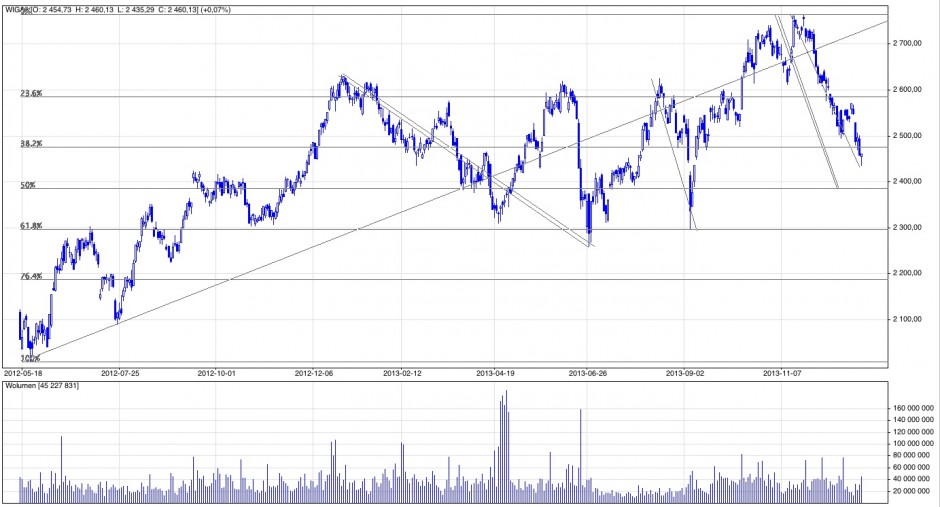
Task: Click the 50% Fibonacci retracement label
Action: [28, 185]
